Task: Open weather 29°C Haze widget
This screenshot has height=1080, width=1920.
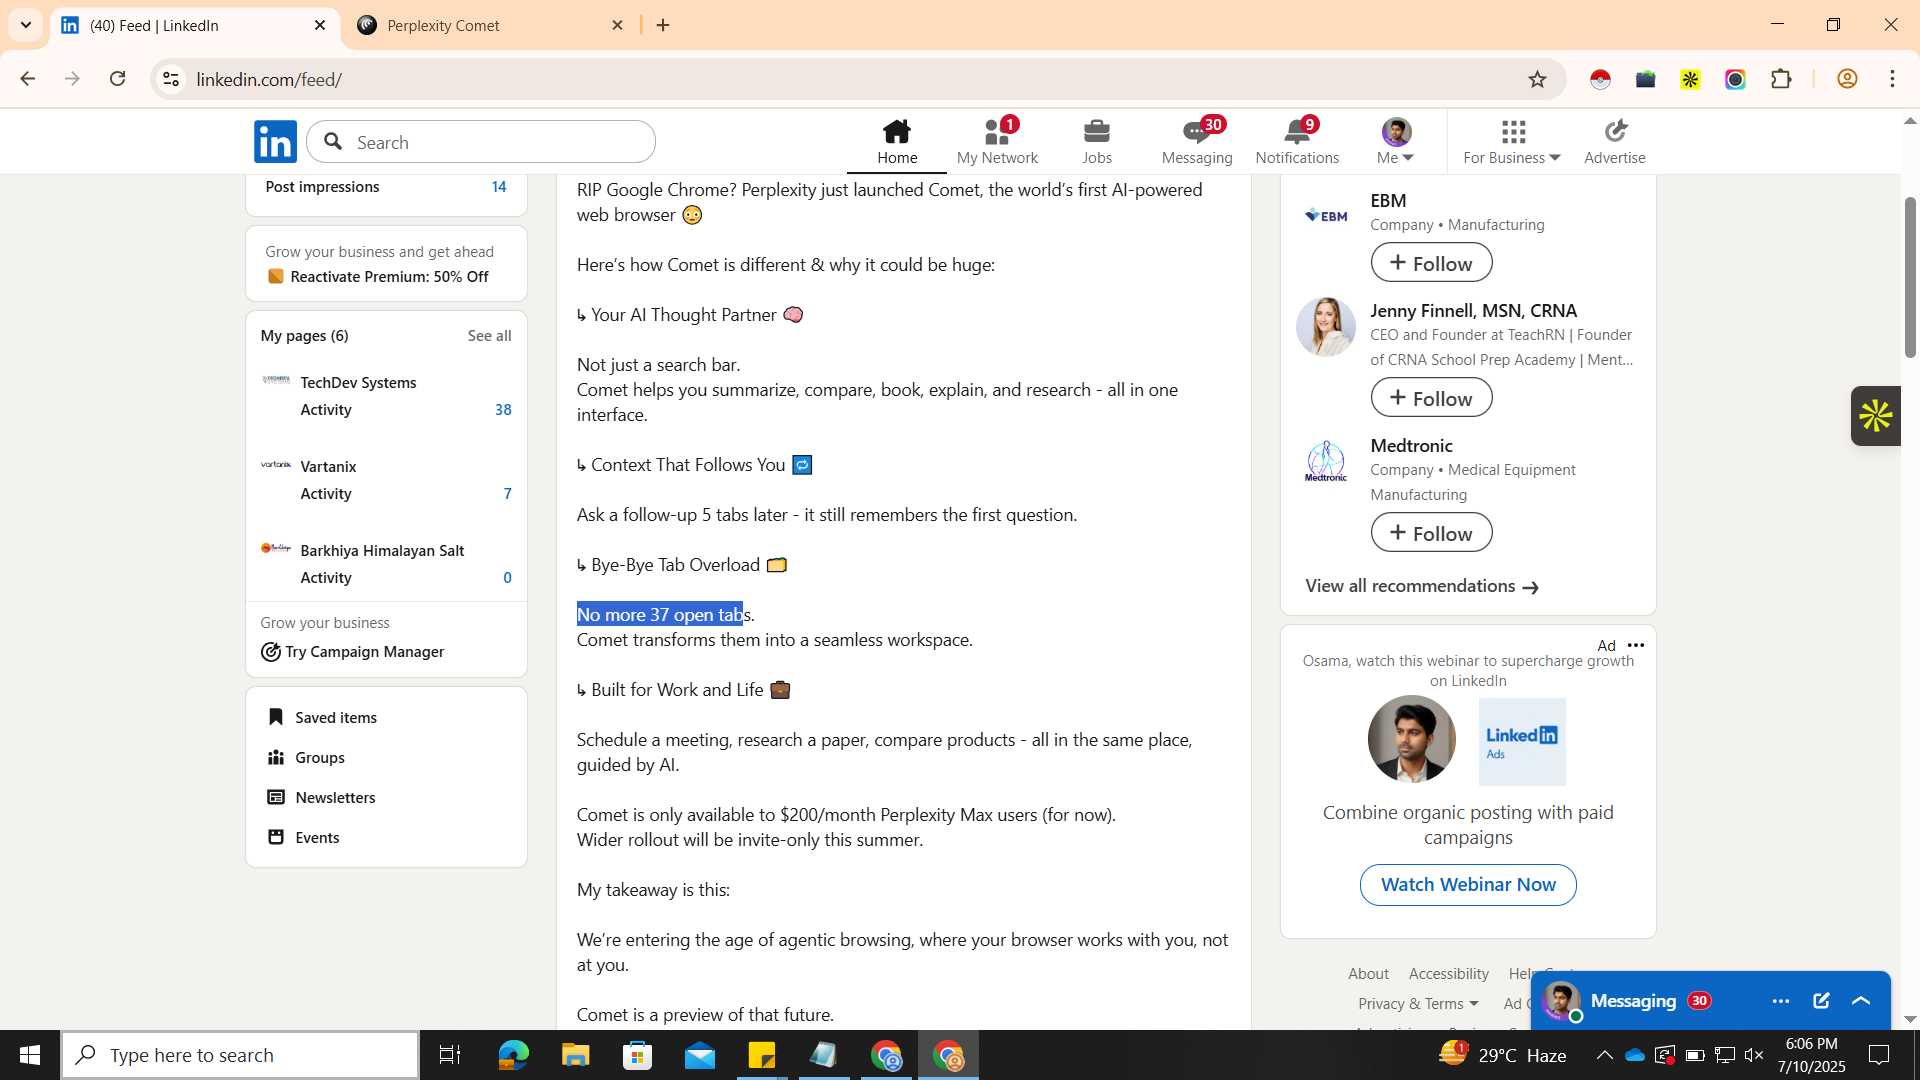Action: 1503,1055
